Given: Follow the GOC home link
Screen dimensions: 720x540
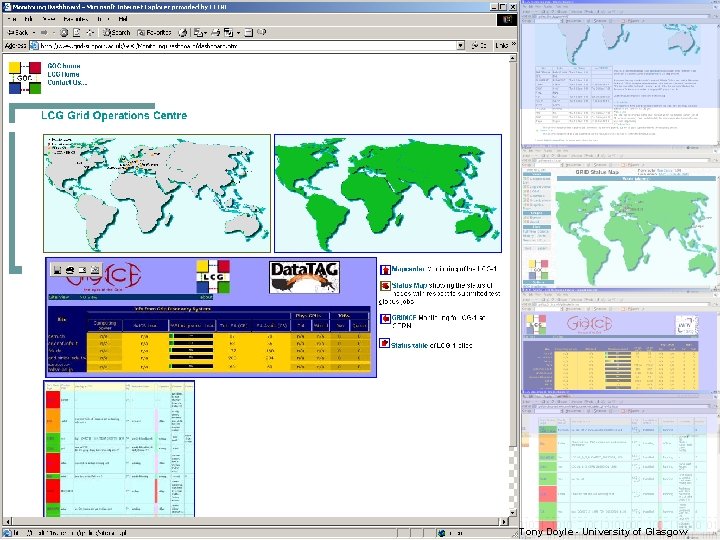Looking at the screenshot, I should tap(64, 66).
